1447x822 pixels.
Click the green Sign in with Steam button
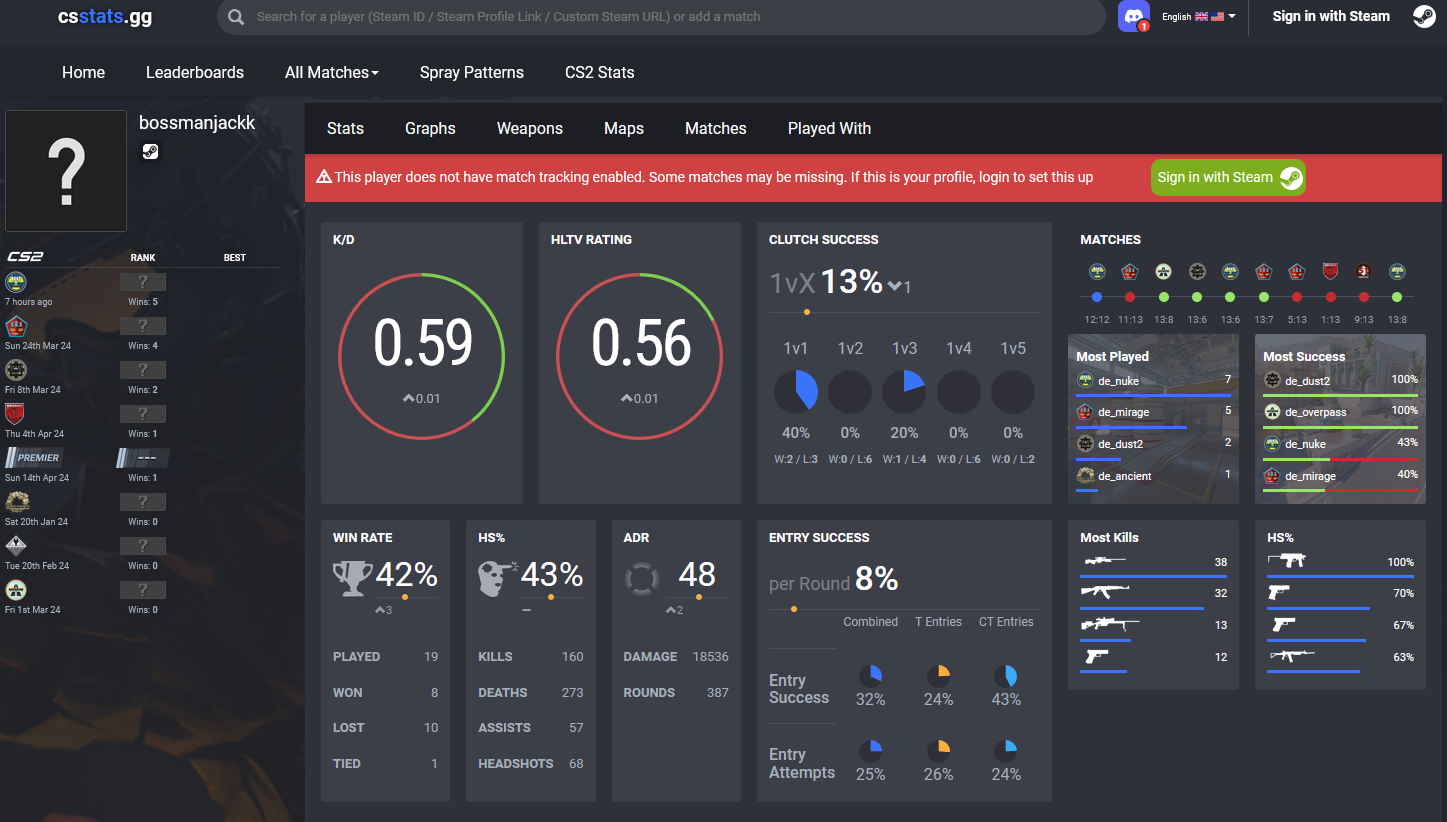[x=1228, y=177]
